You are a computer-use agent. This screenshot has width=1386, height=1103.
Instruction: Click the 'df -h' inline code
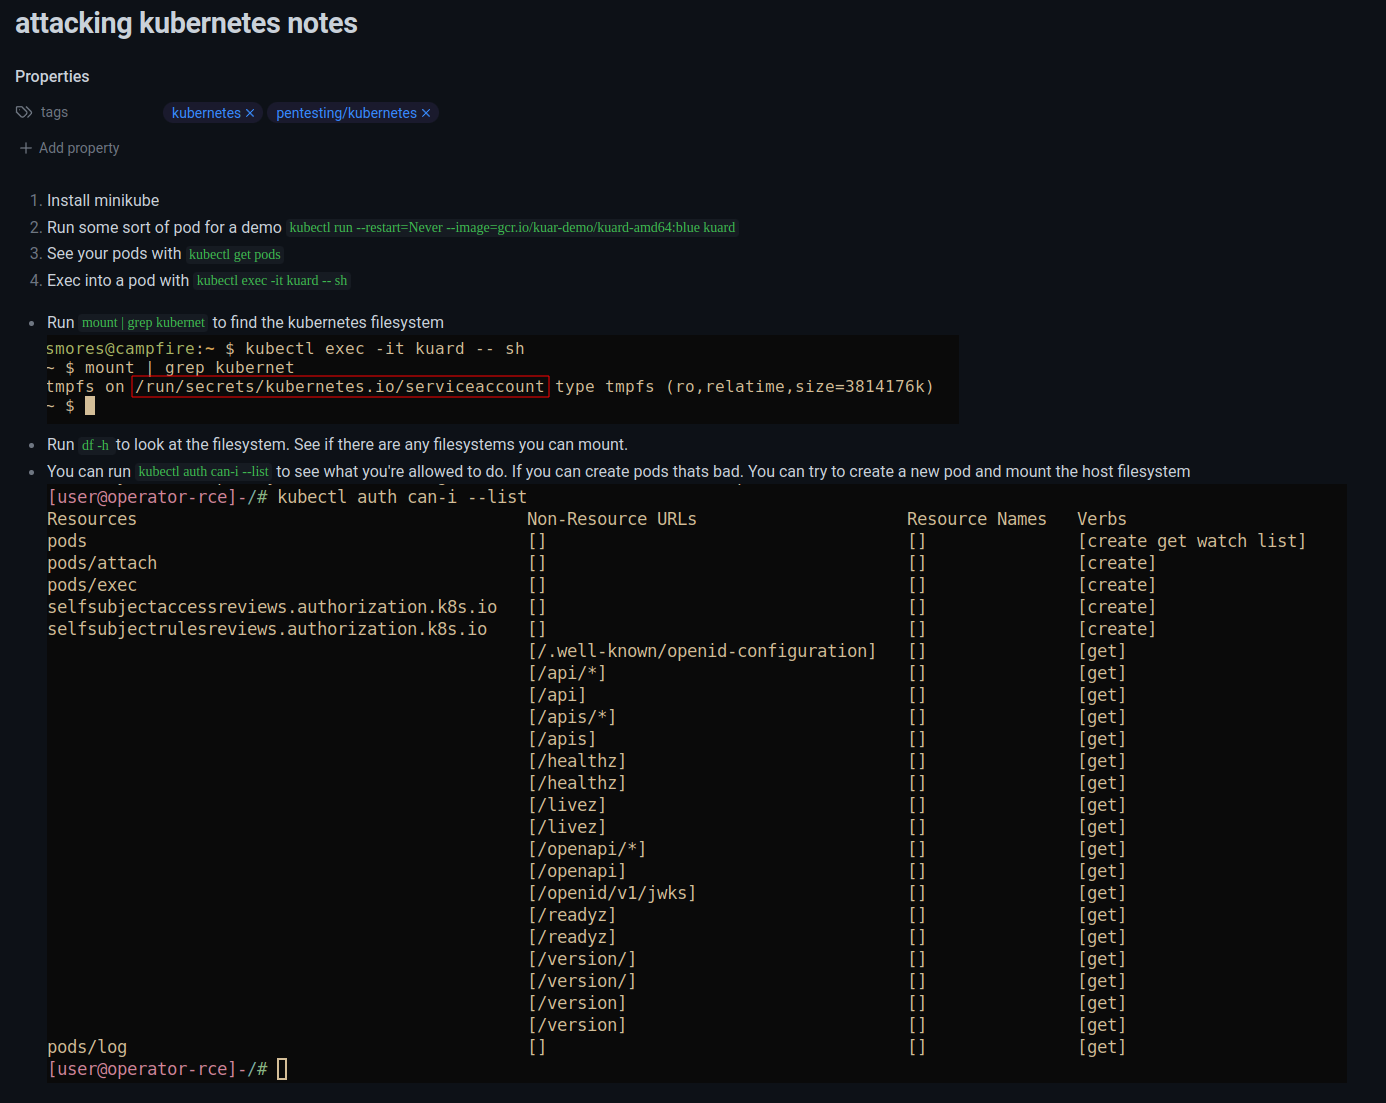[95, 446]
